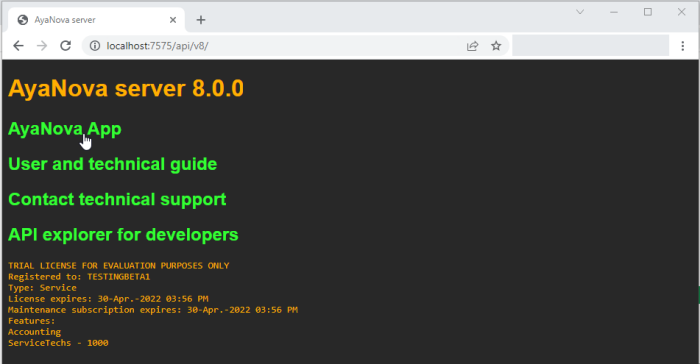Click the License expires line

click(x=108, y=299)
